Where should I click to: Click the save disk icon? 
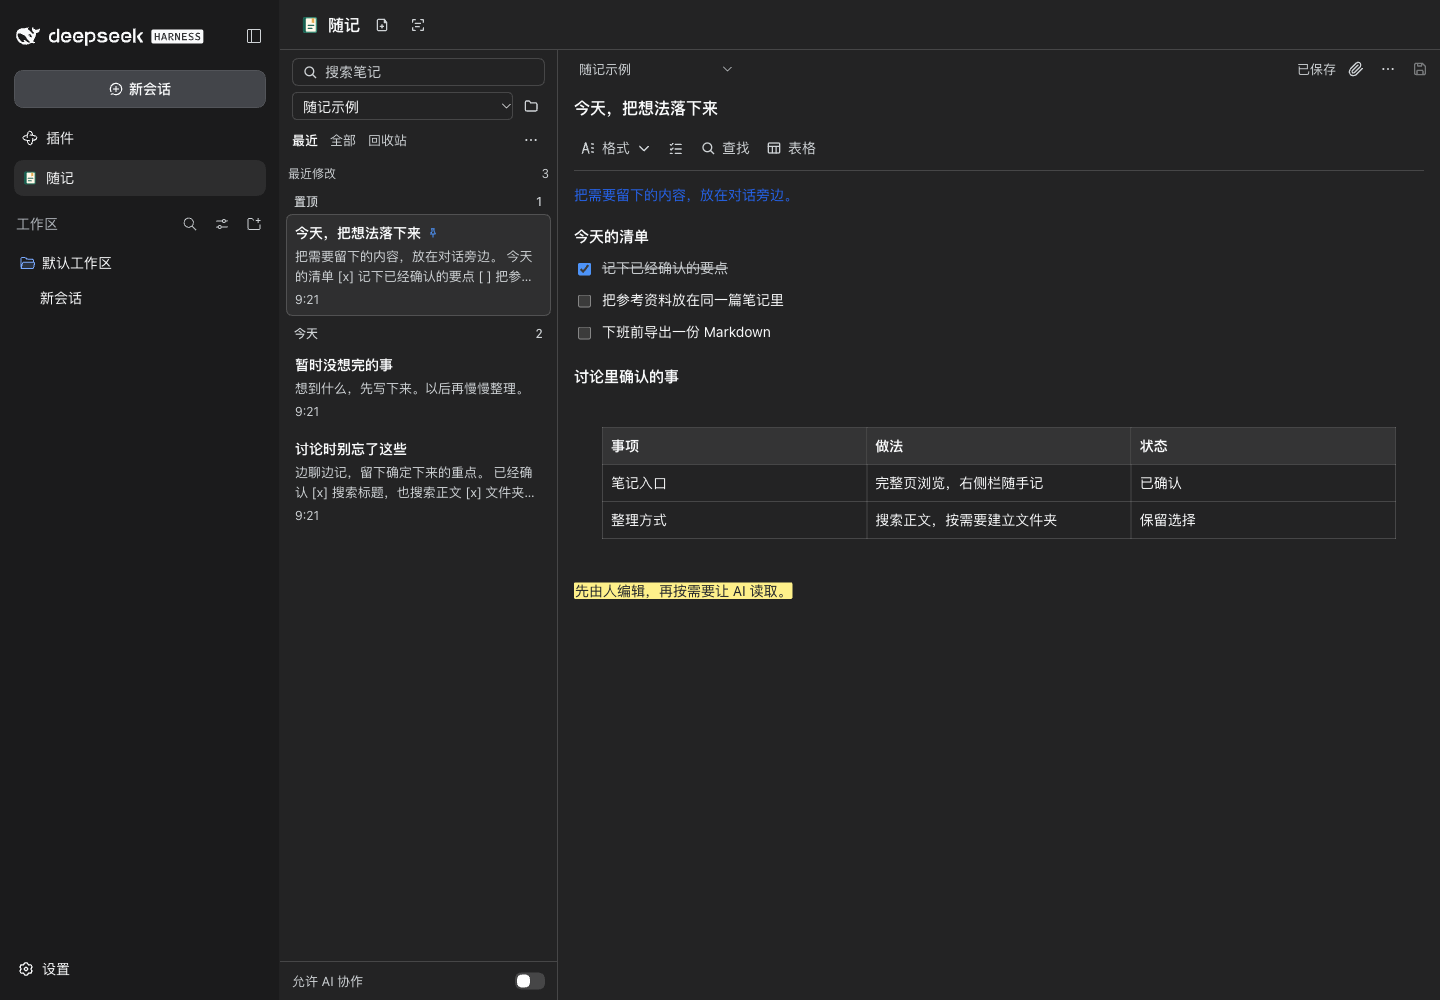1420,69
